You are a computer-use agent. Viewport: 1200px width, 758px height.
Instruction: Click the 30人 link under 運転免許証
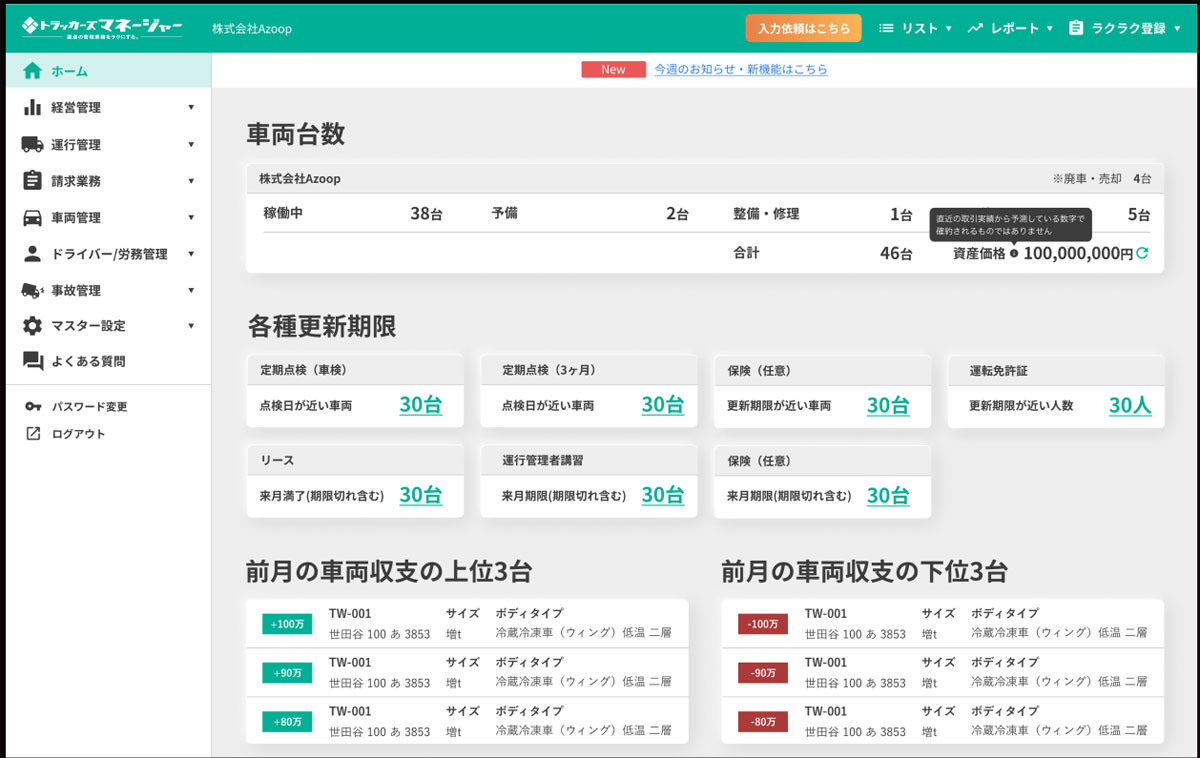1129,405
